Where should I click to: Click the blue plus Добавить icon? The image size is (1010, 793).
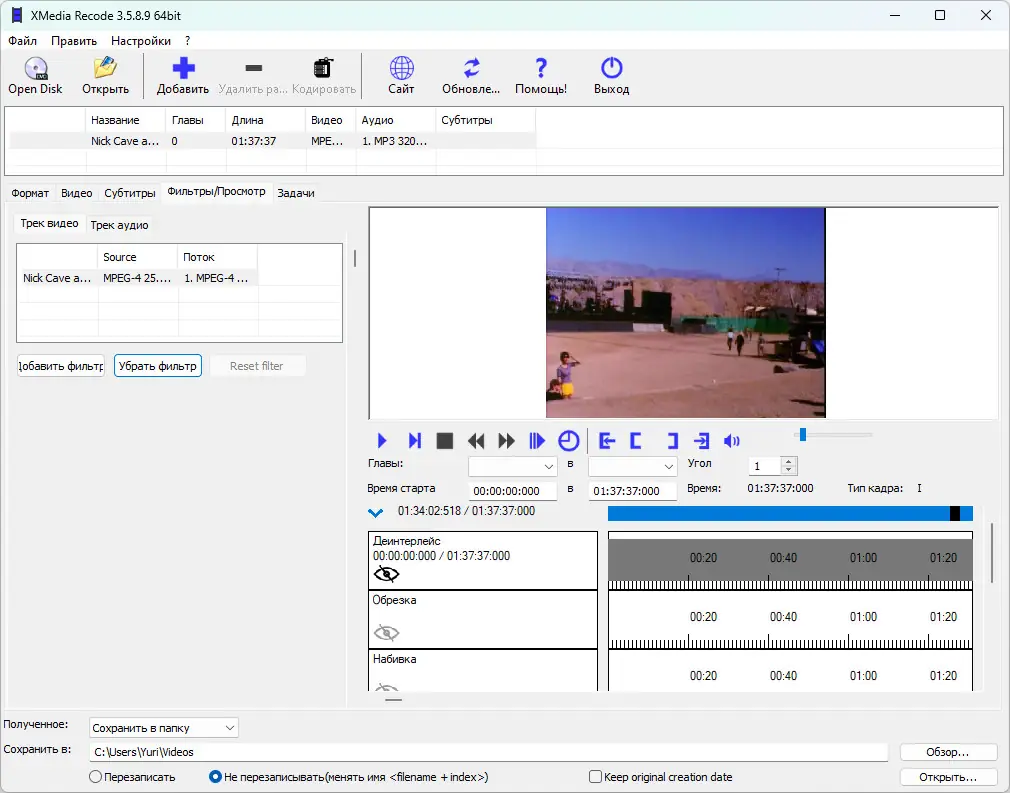click(183, 69)
